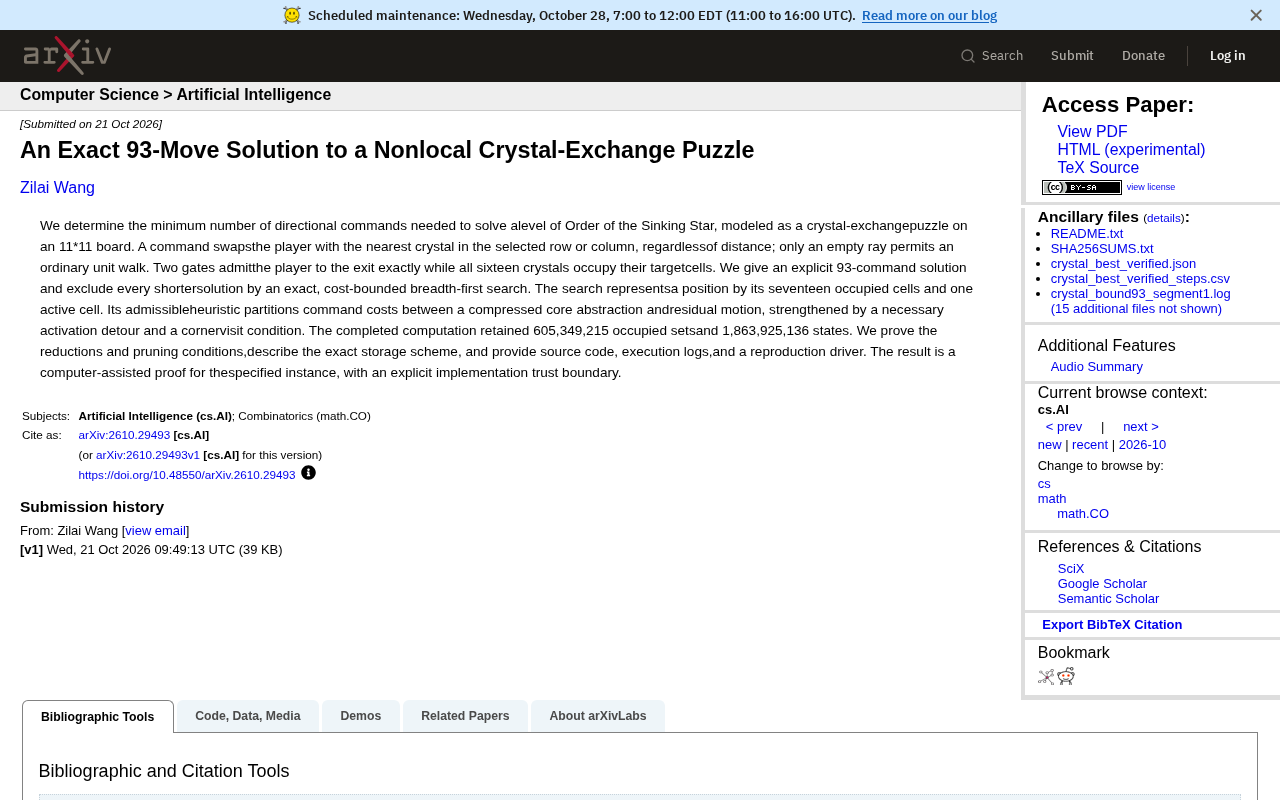Viewport: 1280px width, 800px height.
Task: Open crystal_bound93_segment1.log file
Action: (x=1141, y=294)
